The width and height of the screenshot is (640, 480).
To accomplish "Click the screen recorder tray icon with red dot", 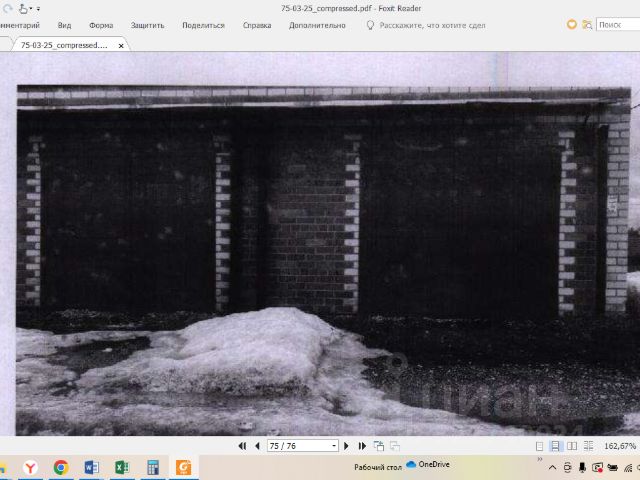I will coord(598,468).
